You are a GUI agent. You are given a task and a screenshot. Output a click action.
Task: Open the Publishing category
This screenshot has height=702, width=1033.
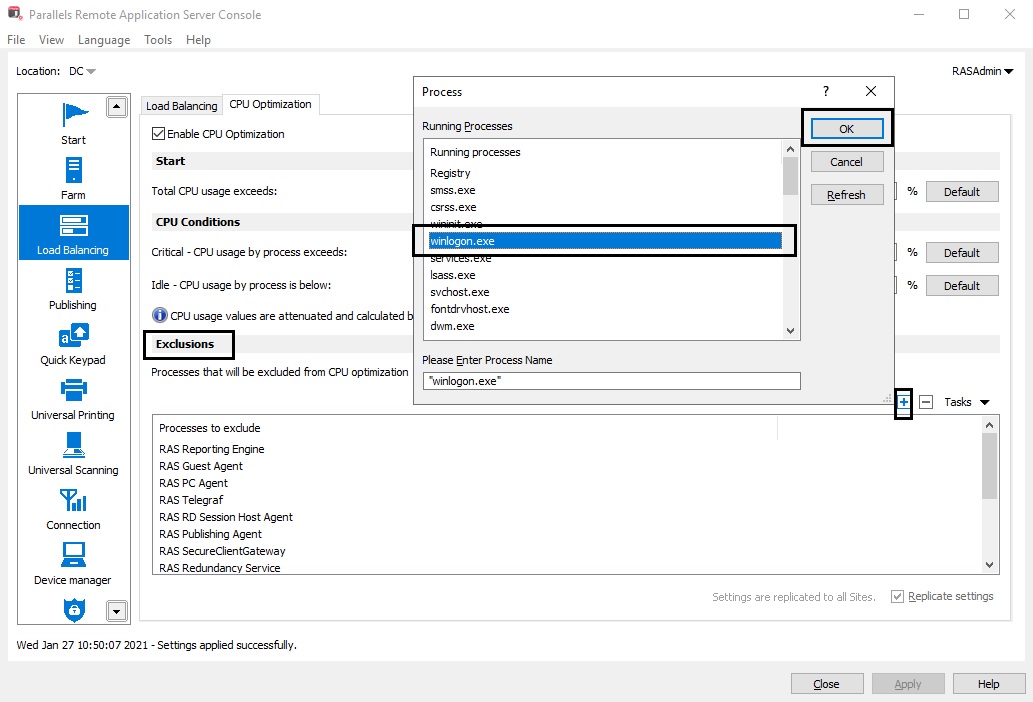73,288
